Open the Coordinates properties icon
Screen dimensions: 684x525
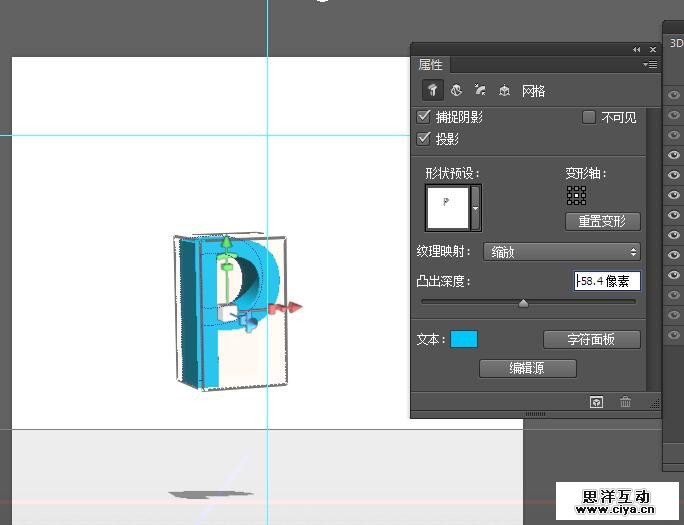(504, 91)
